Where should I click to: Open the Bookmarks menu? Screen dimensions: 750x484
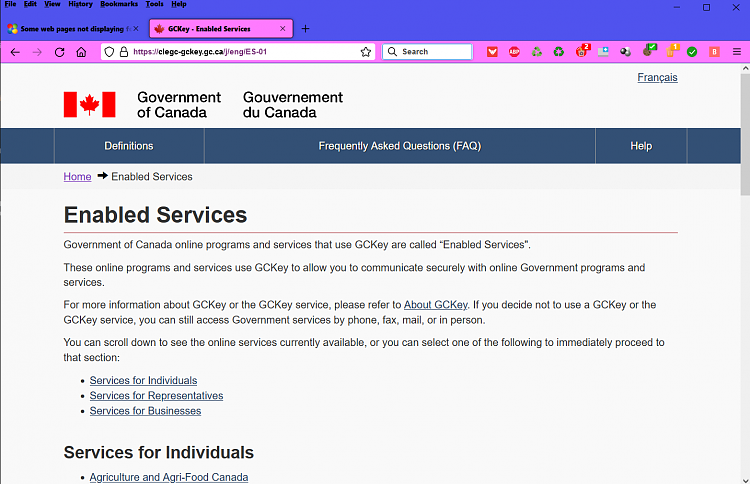click(119, 4)
